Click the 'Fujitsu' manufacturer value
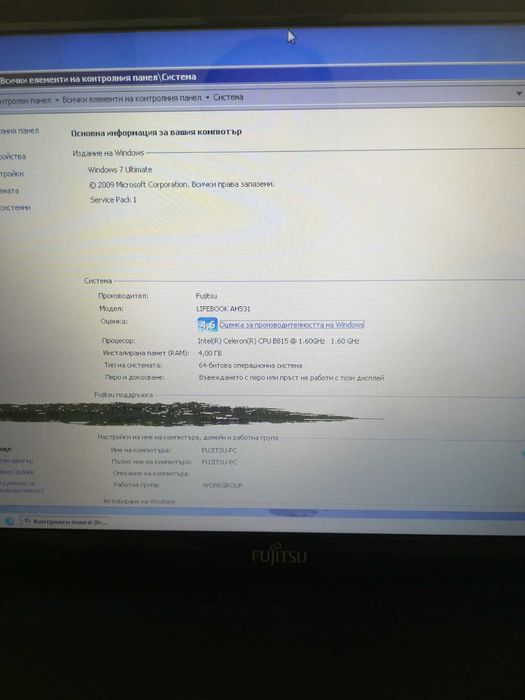The height and width of the screenshot is (700, 525). point(206,296)
